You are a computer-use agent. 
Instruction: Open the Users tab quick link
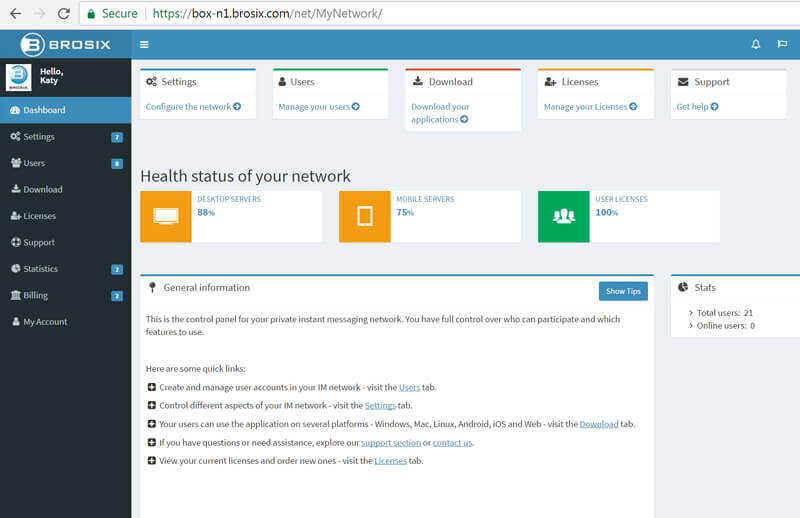[409, 387]
